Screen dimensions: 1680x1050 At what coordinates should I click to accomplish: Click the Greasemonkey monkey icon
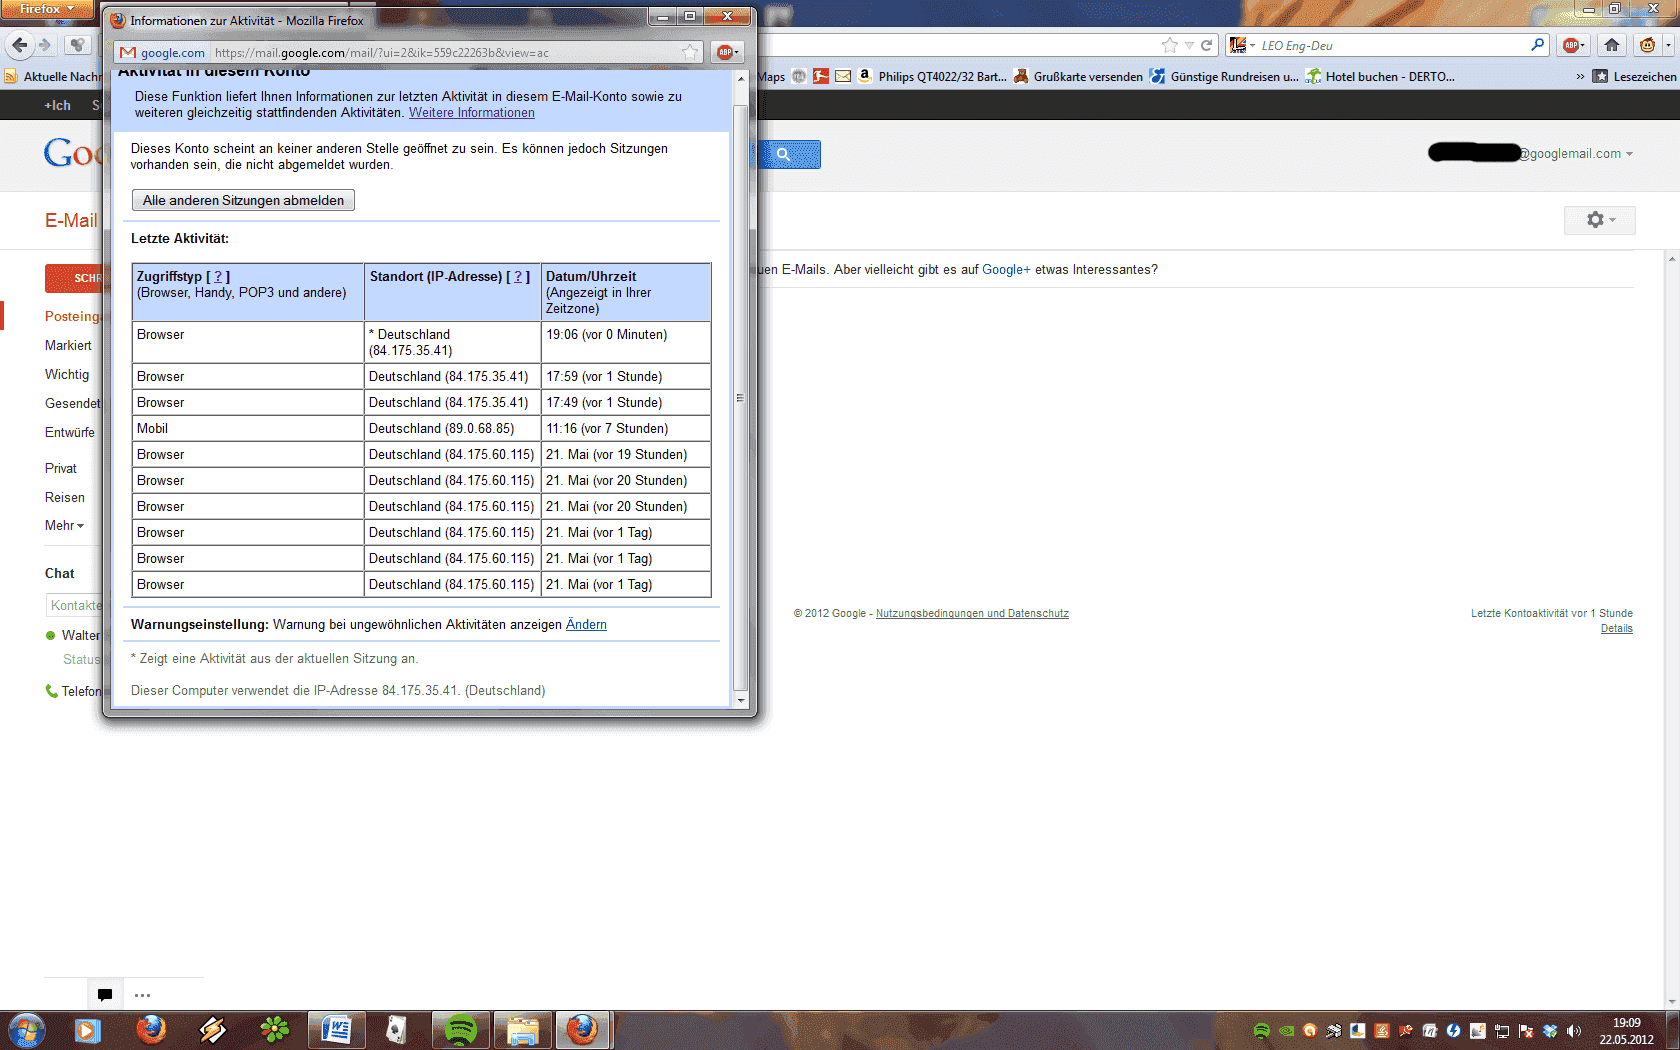1646,45
